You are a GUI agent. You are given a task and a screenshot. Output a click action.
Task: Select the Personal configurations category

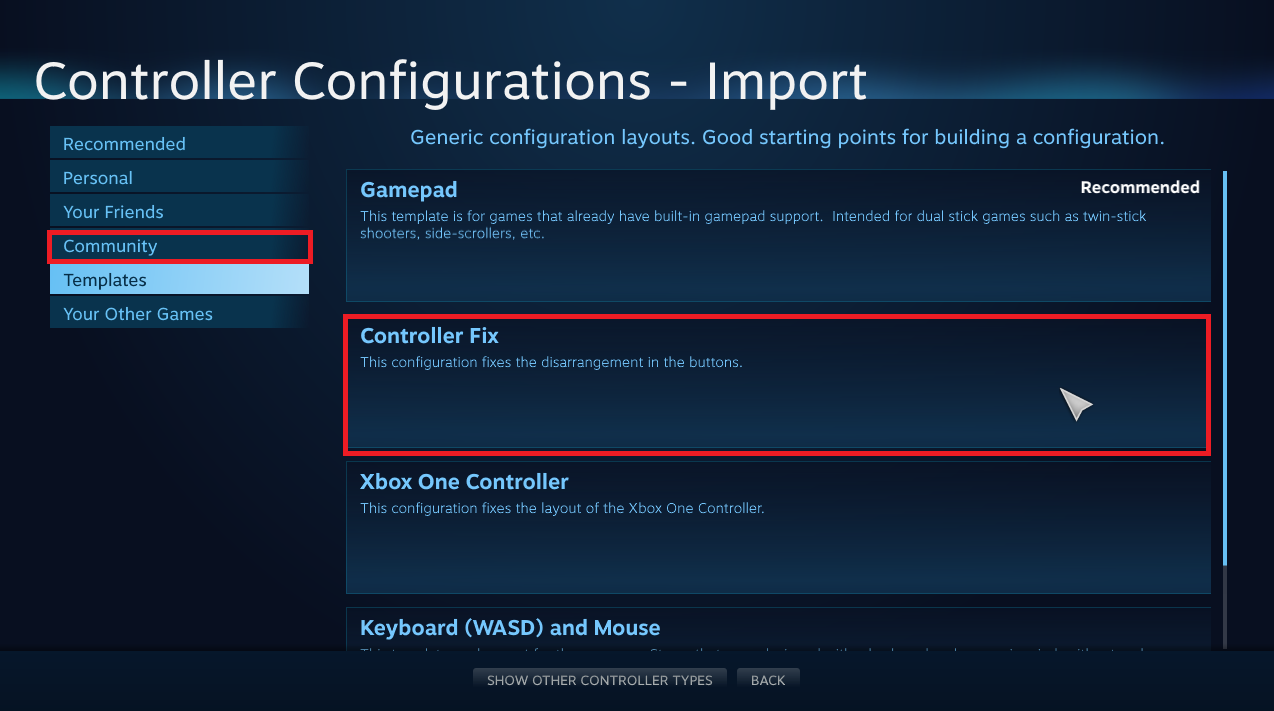click(98, 178)
